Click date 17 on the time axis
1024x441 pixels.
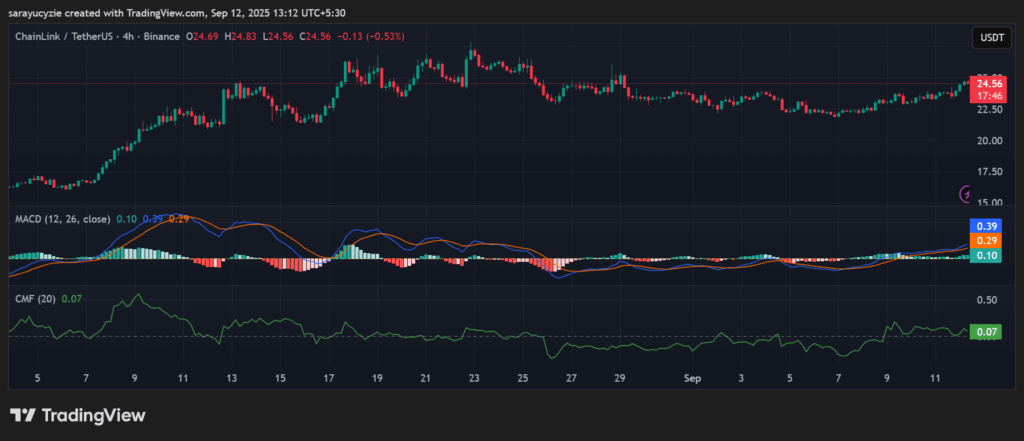(328, 378)
